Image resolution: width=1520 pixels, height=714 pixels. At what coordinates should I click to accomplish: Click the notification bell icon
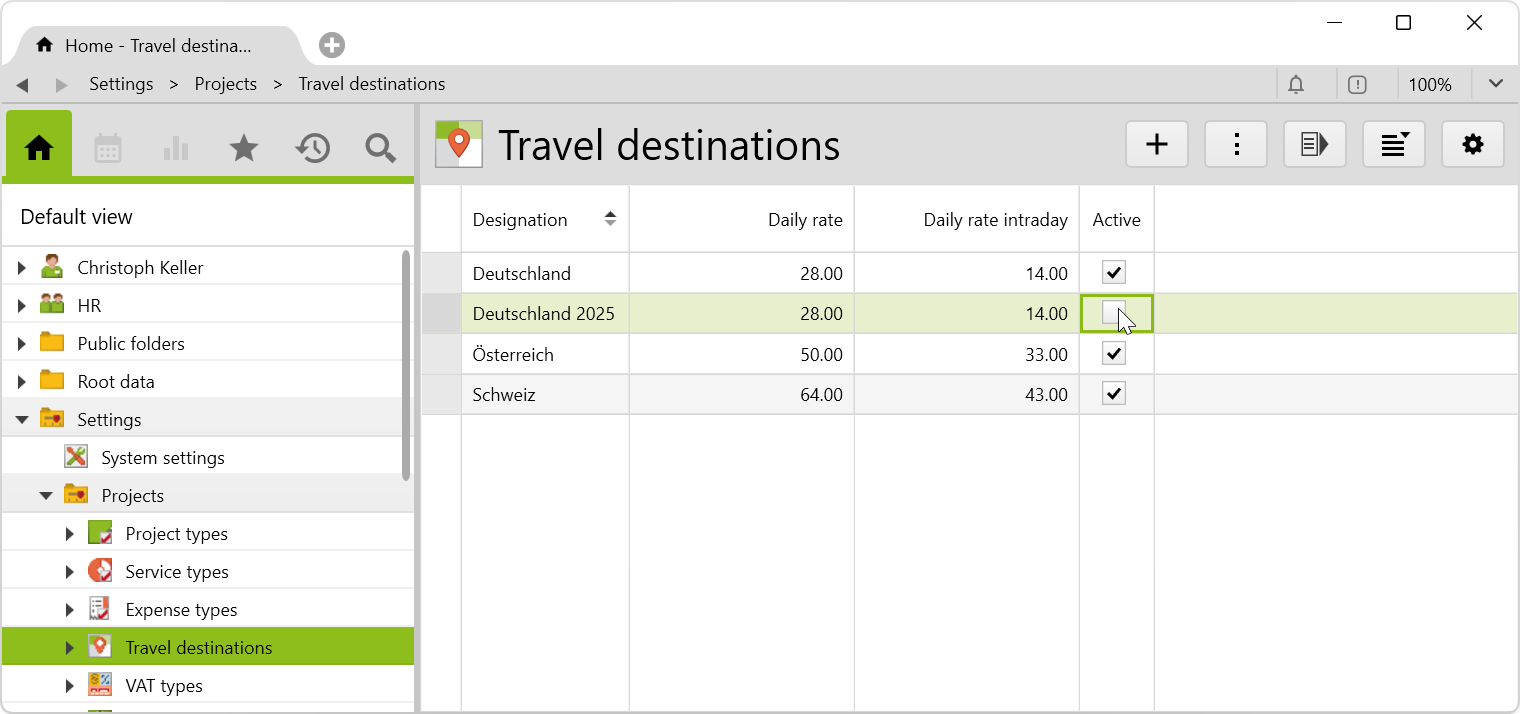point(1296,85)
